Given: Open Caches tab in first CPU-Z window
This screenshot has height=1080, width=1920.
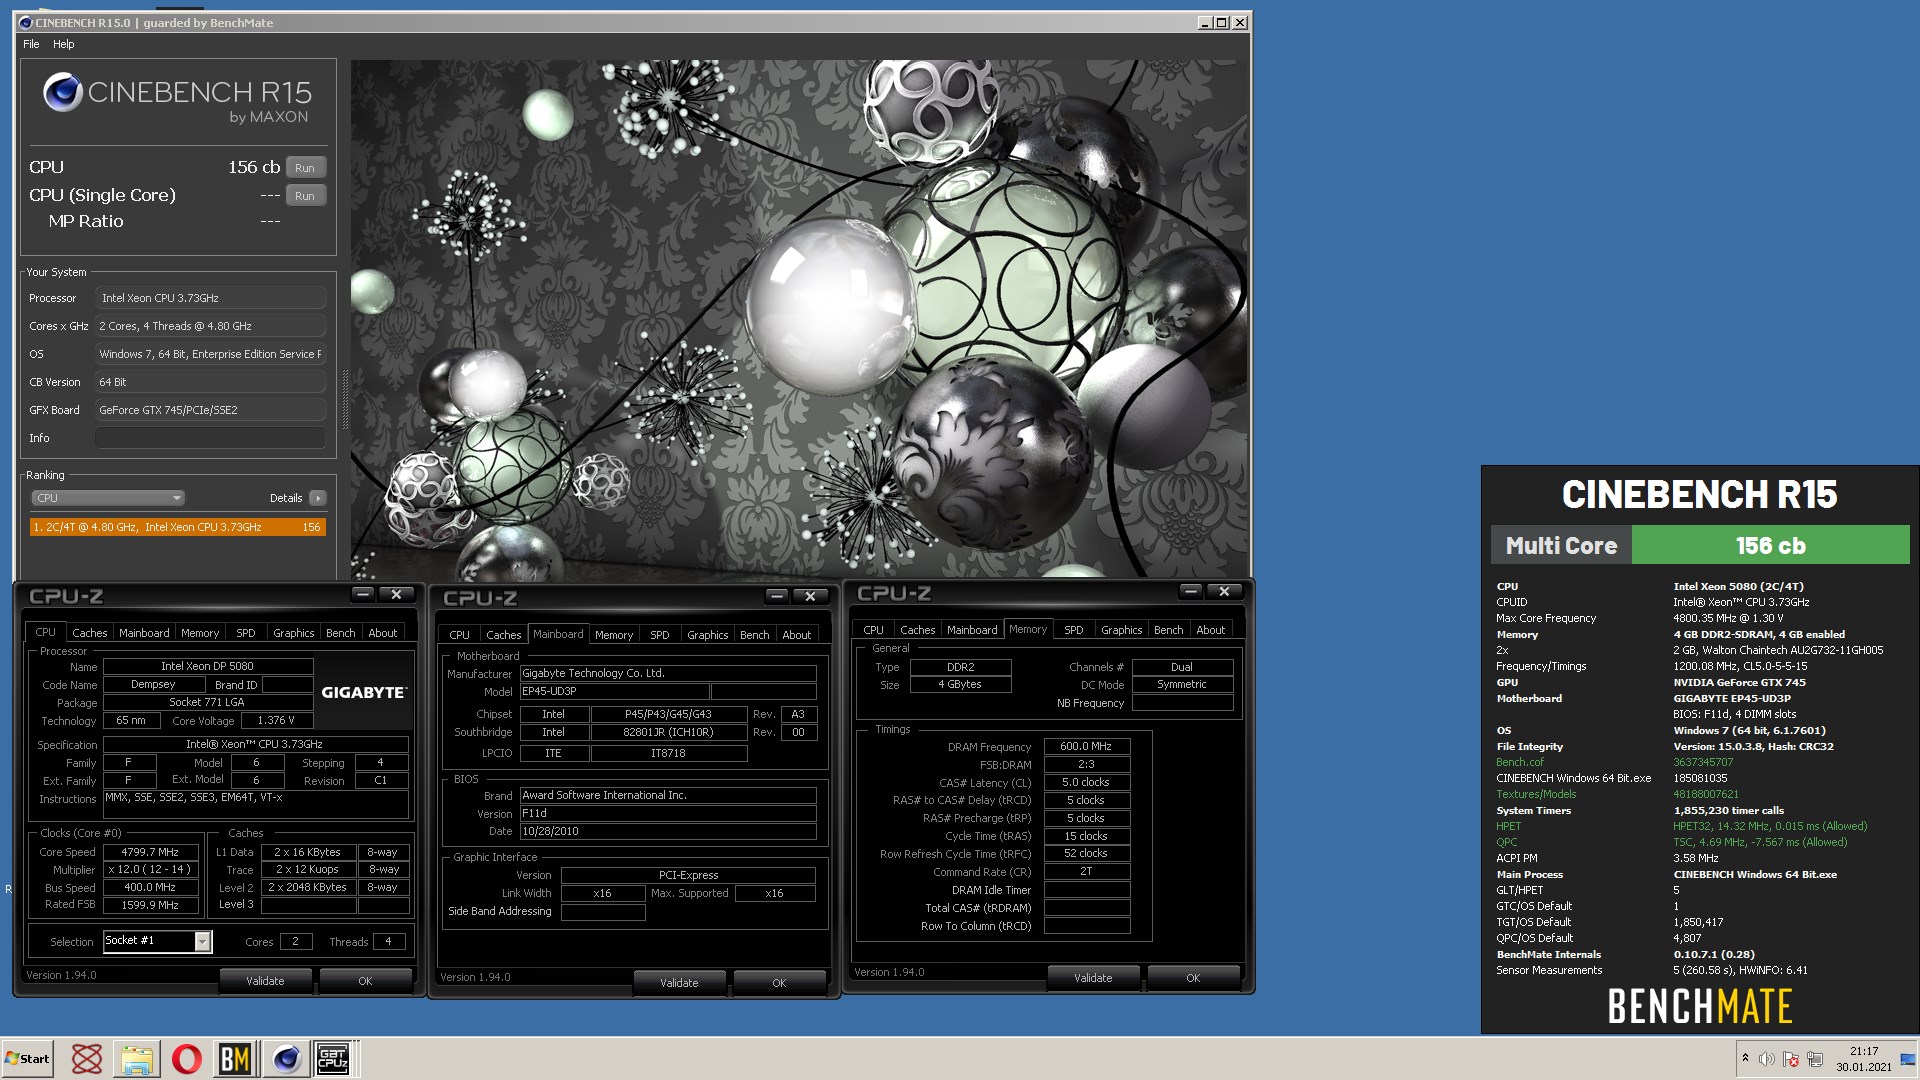Looking at the screenshot, I should pyautogui.click(x=89, y=633).
